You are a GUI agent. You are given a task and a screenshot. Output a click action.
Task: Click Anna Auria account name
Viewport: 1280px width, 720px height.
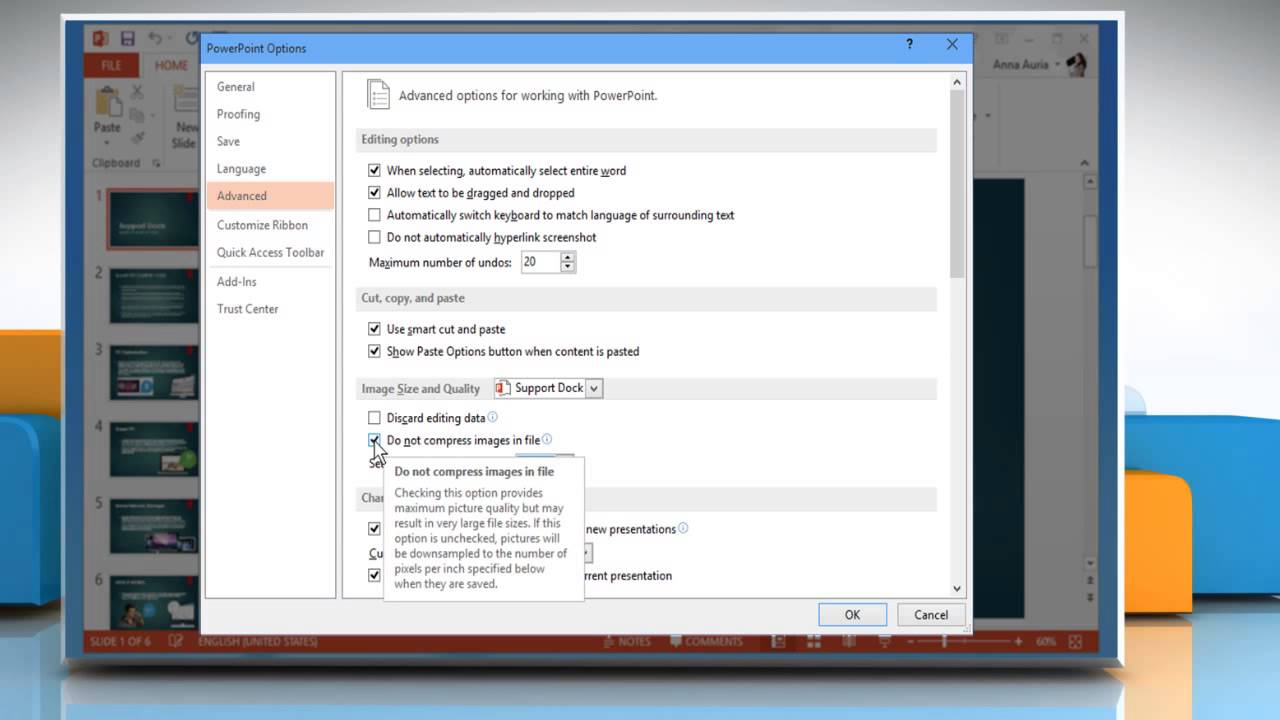[1021, 65]
